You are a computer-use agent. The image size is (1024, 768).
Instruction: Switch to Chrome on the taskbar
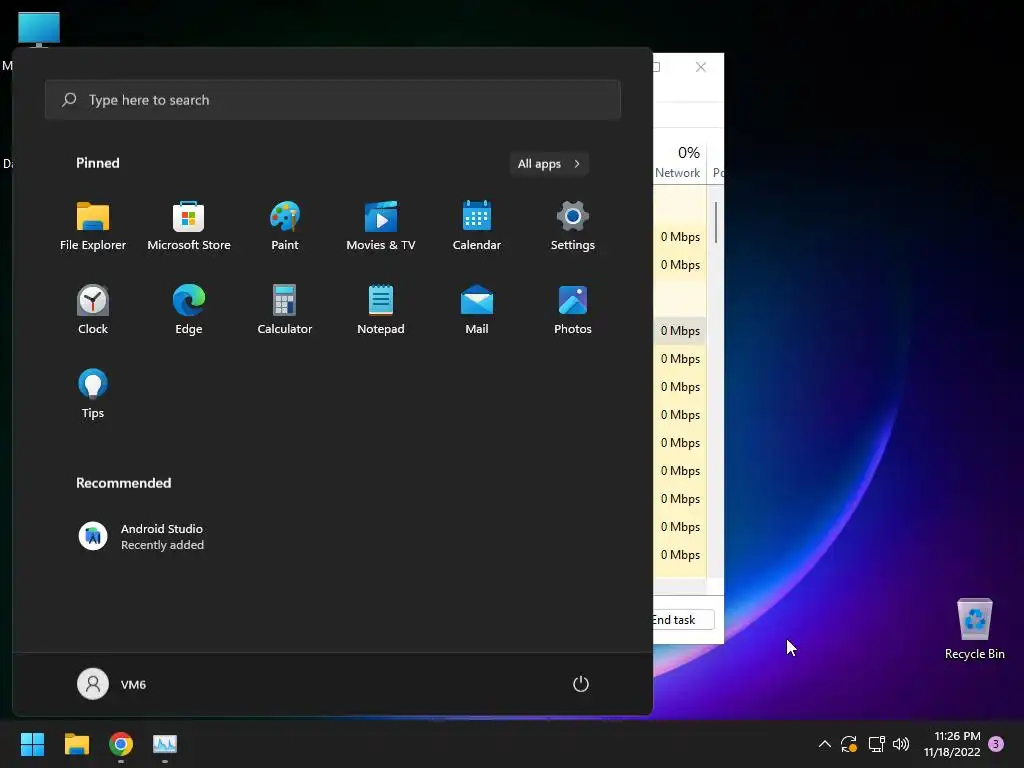121,744
